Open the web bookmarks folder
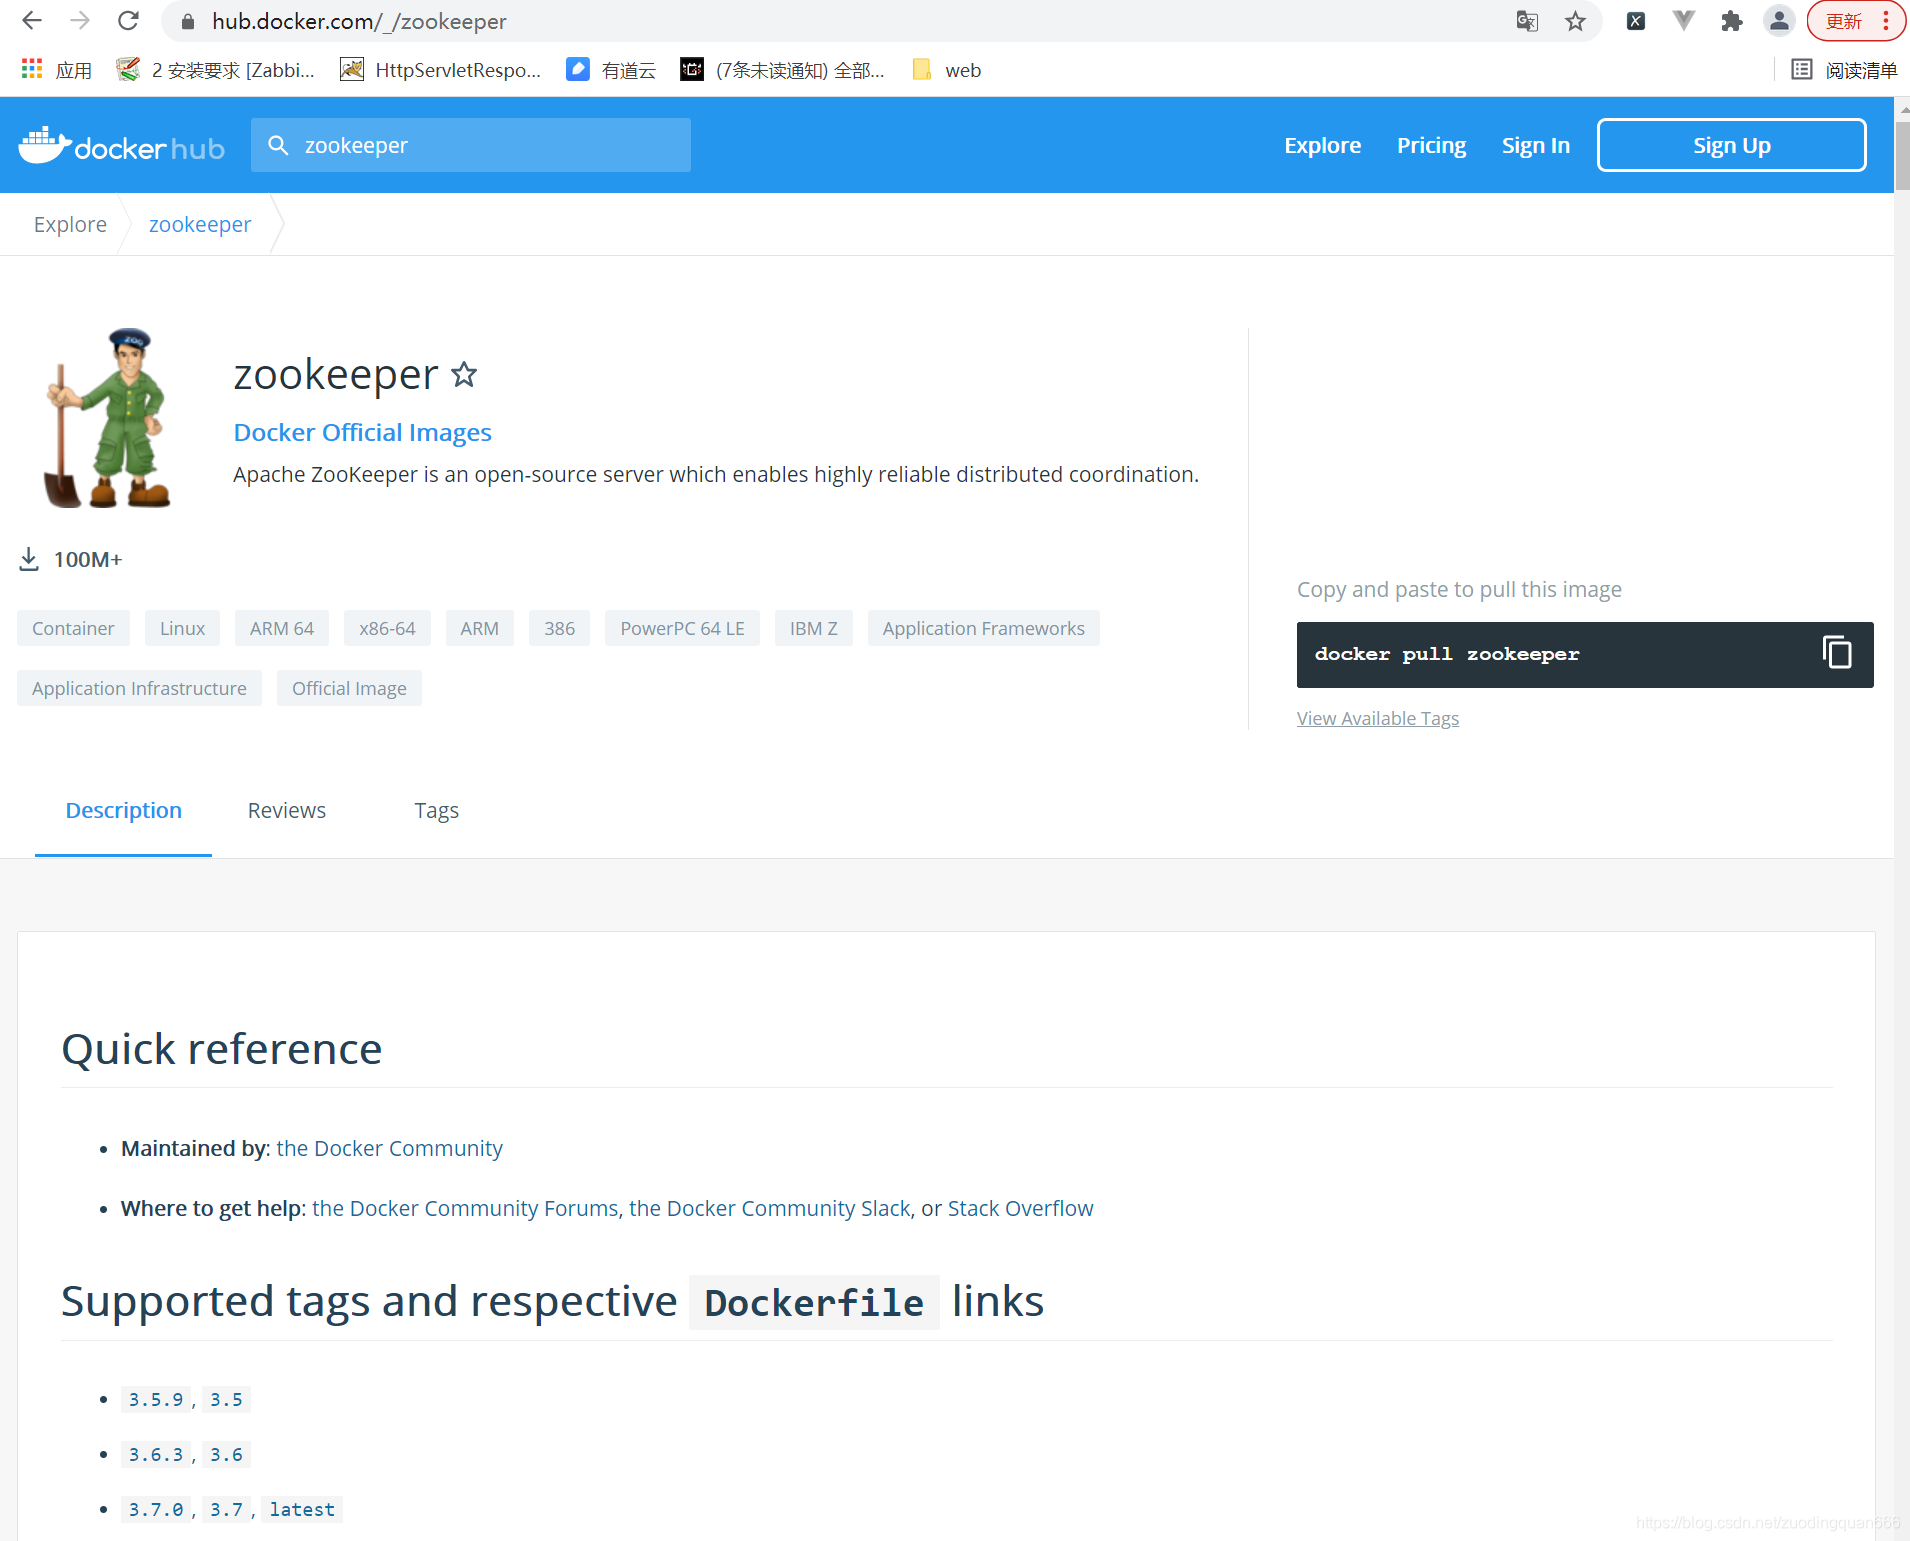Viewport: 1910px width, 1541px height. pyautogui.click(x=946, y=70)
